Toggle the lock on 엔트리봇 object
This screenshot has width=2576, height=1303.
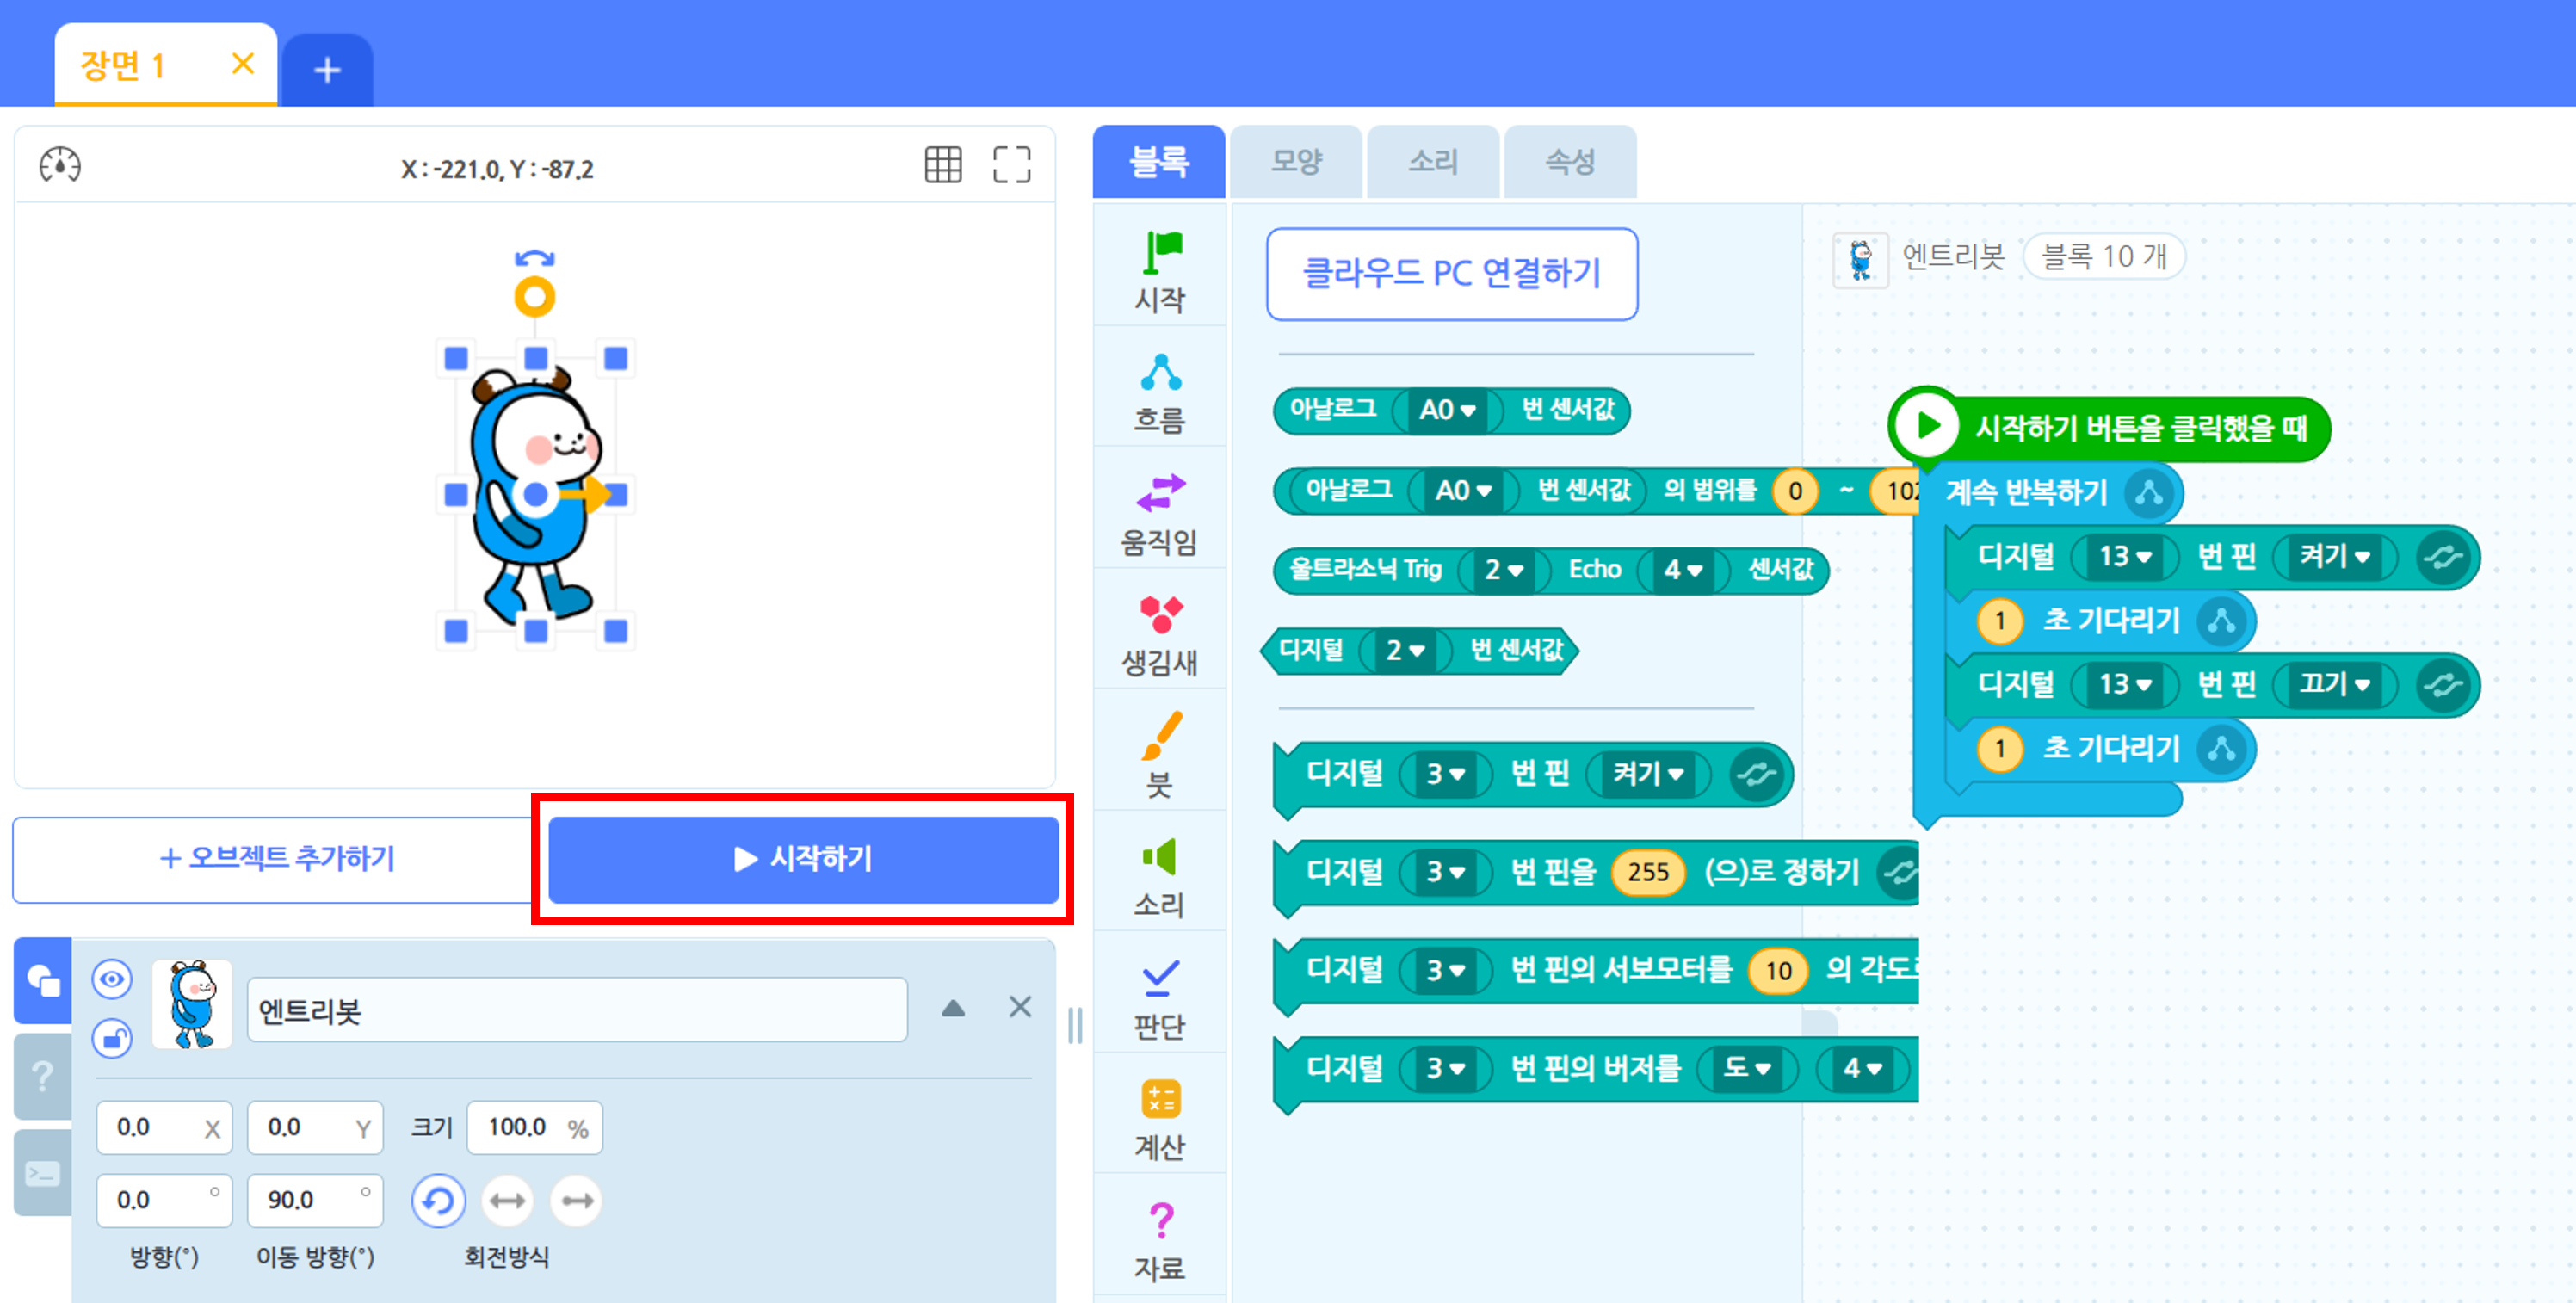(112, 1039)
